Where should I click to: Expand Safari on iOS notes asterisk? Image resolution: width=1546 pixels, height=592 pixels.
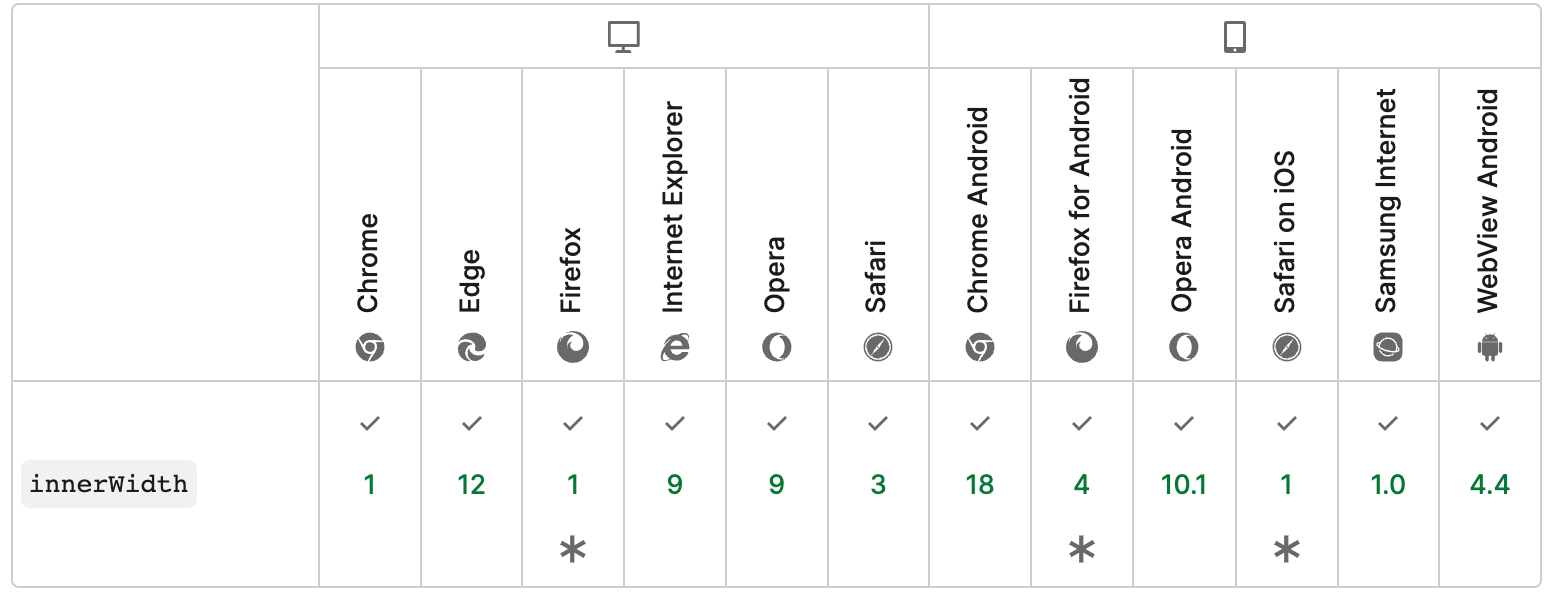[x=1286, y=549]
